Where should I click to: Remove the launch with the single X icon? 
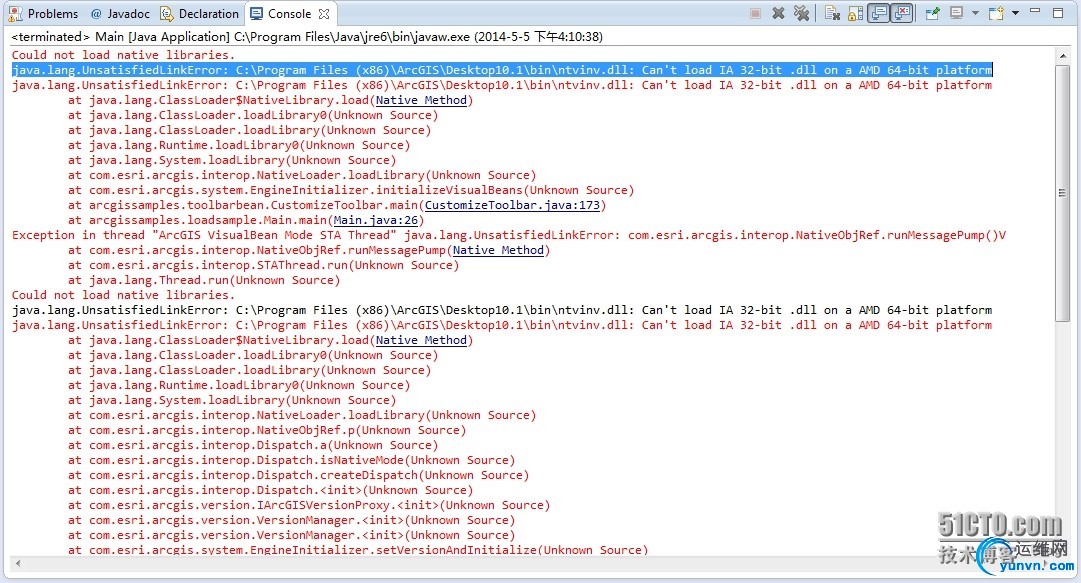(778, 13)
